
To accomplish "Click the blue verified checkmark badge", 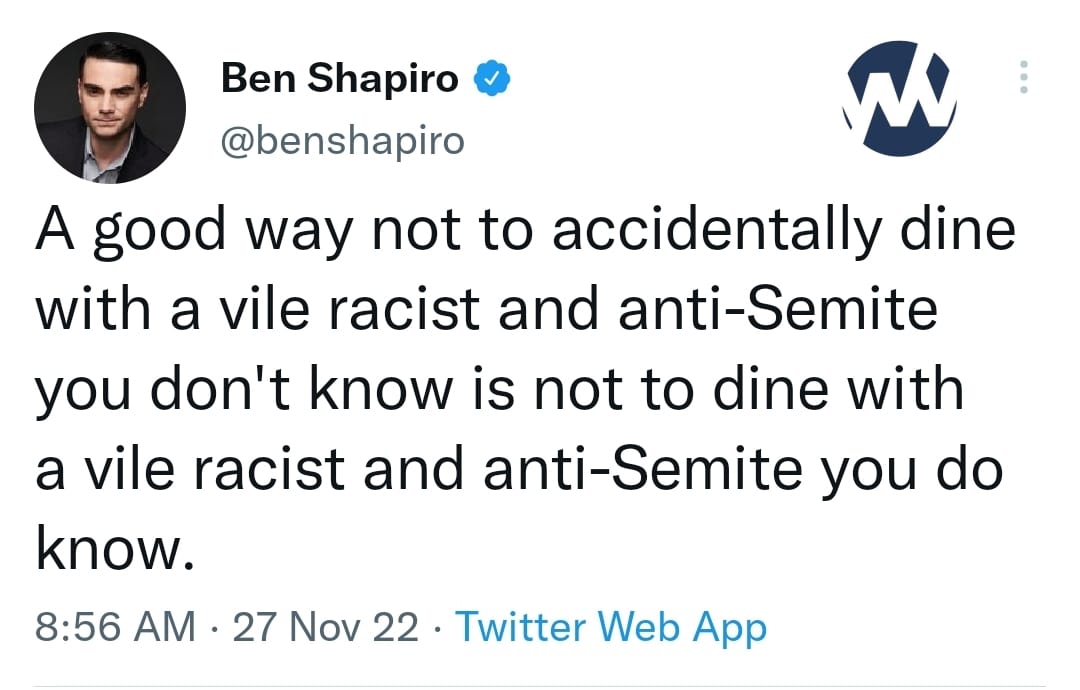I will click(490, 79).
